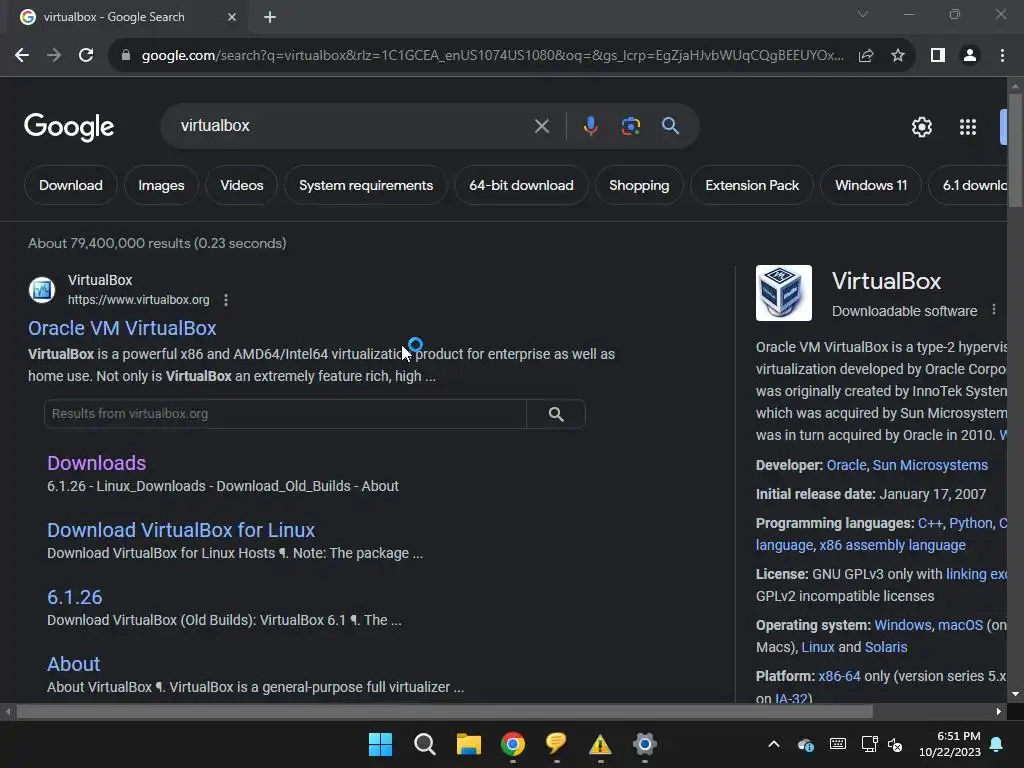Image resolution: width=1024 pixels, height=768 pixels.
Task: Close the virtualbox Google Search tab
Action: tap(232, 17)
